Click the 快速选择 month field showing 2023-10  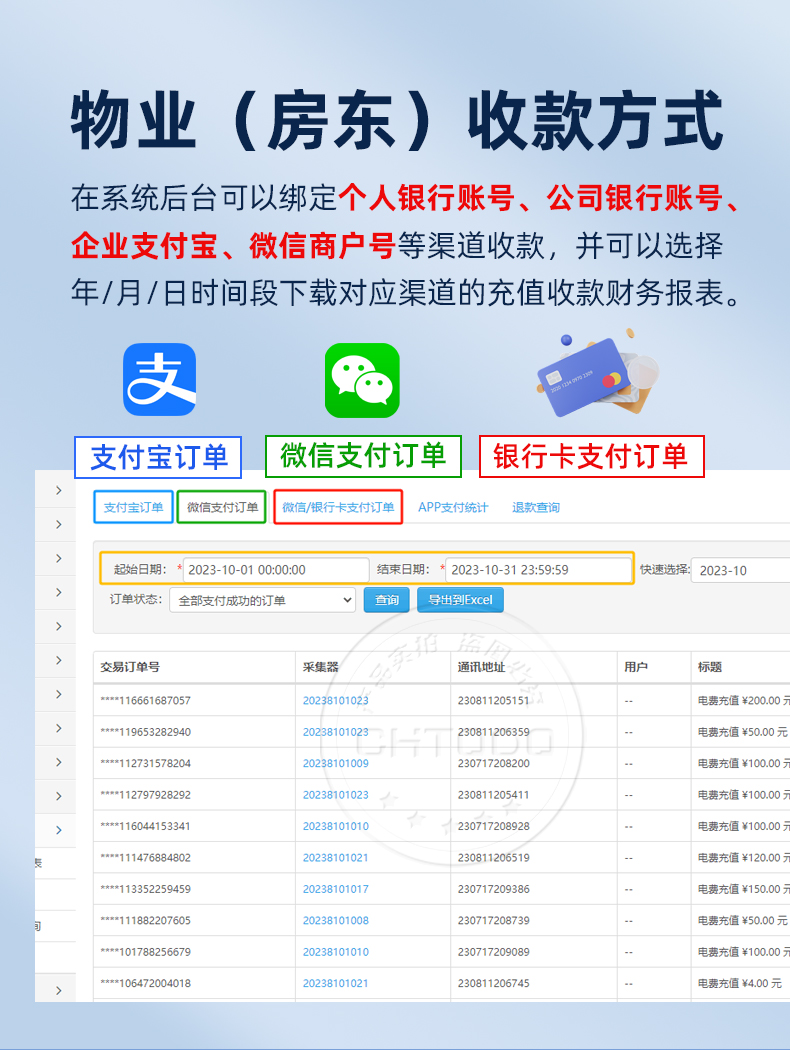click(740, 571)
